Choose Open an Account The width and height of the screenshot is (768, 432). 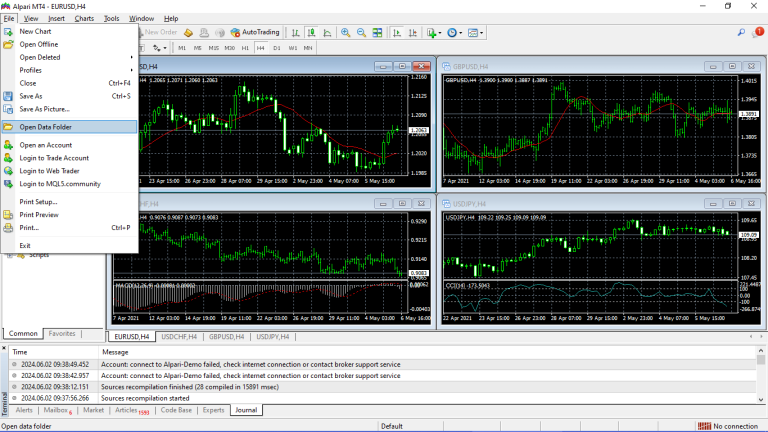click(x=70, y=145)
